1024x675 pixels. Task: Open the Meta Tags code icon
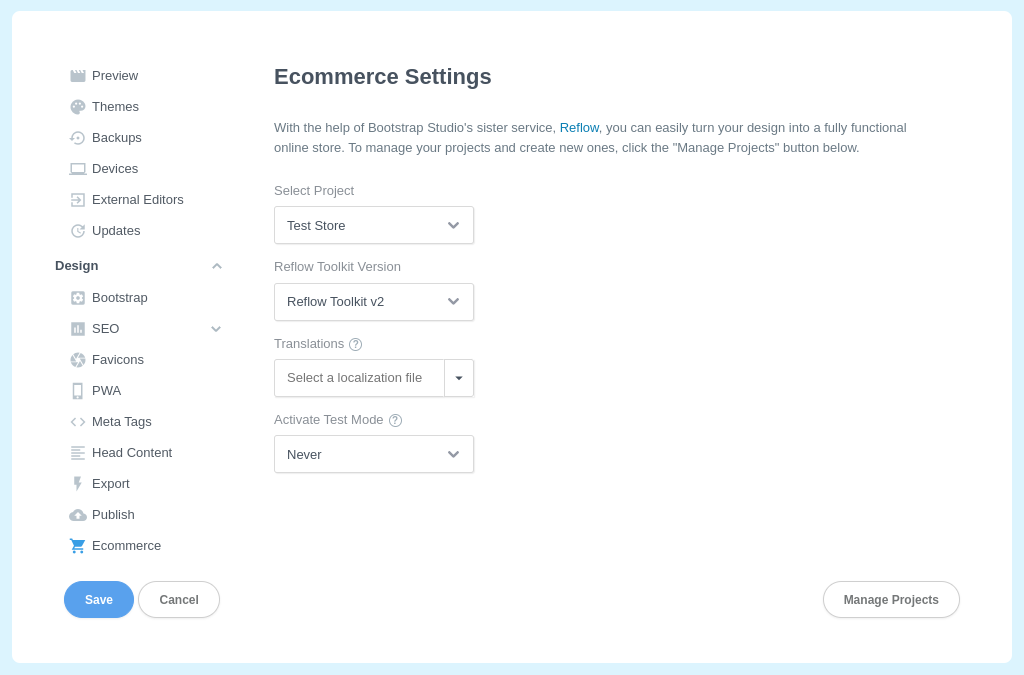[77, 421]
